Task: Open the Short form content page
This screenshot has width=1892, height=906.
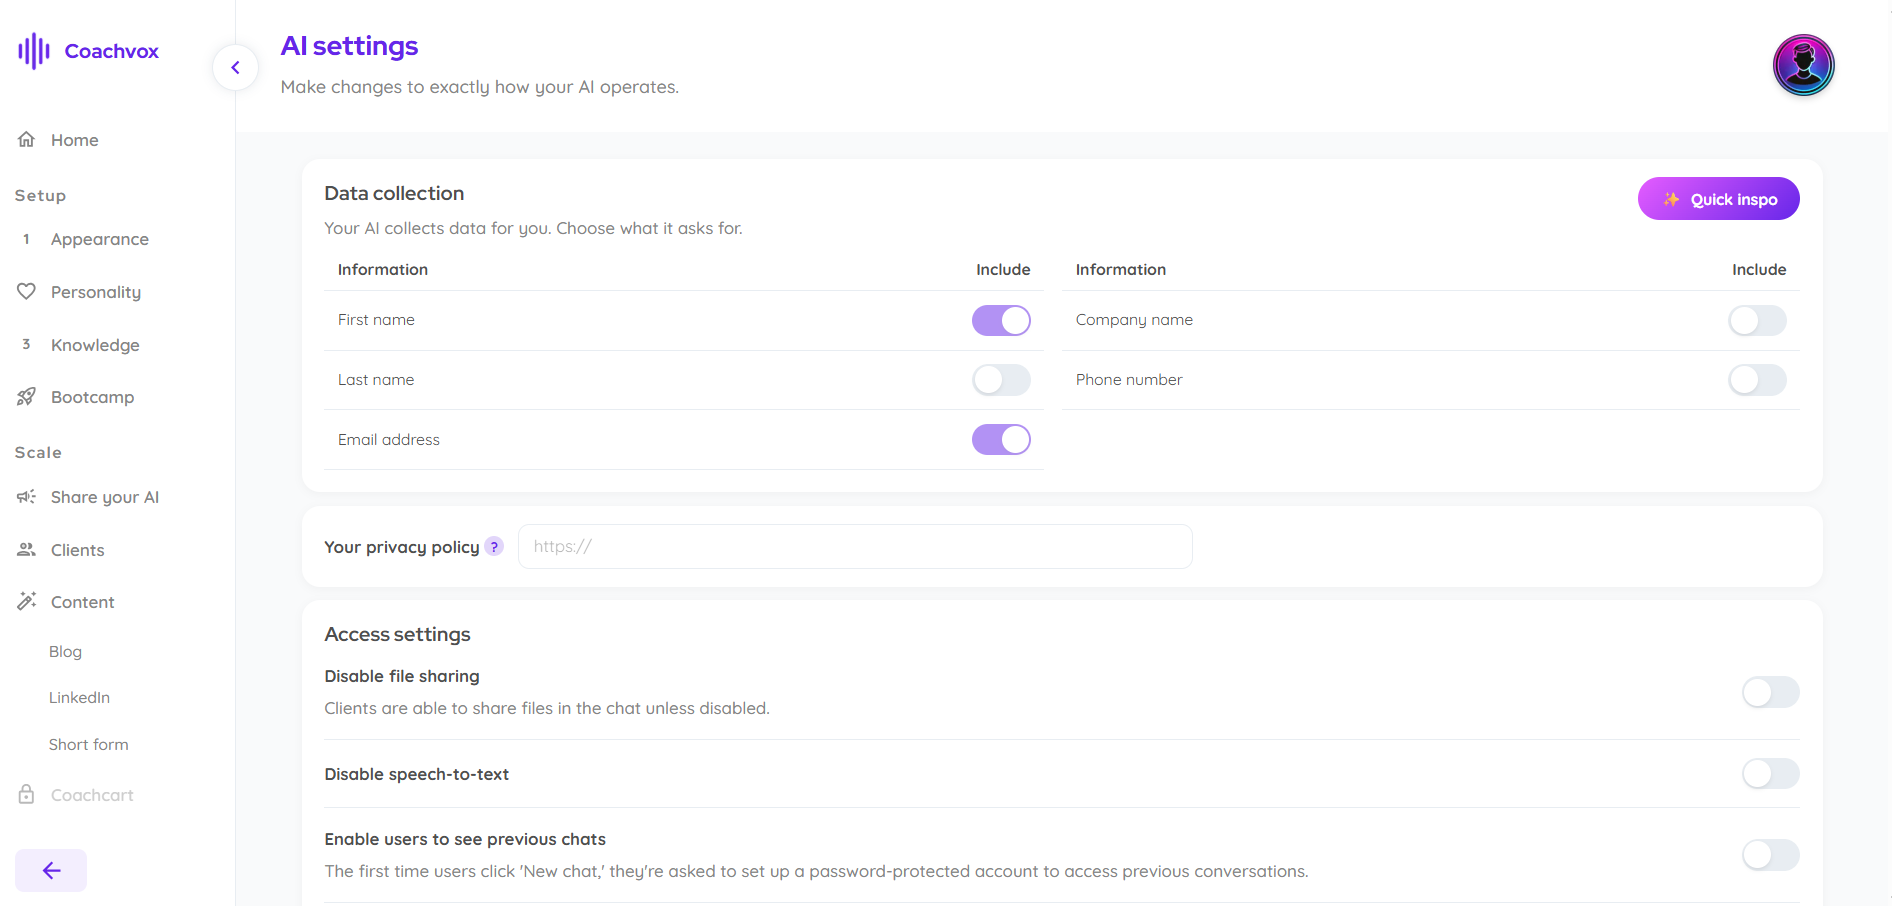Action: (89, 744)
